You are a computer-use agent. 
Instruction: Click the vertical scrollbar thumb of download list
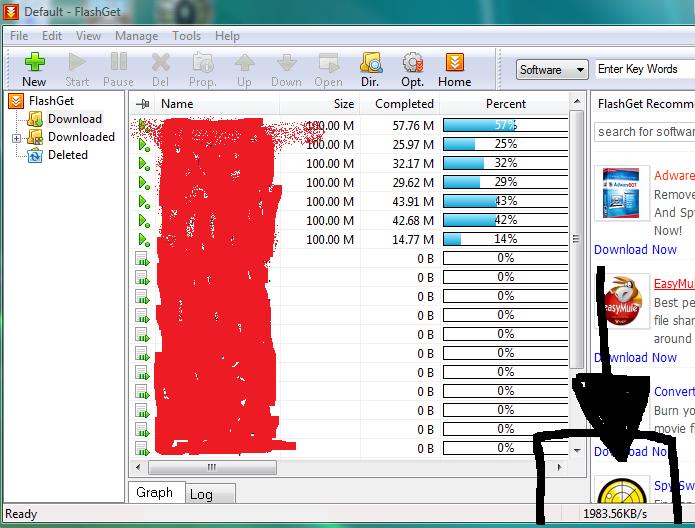(576, 239)
